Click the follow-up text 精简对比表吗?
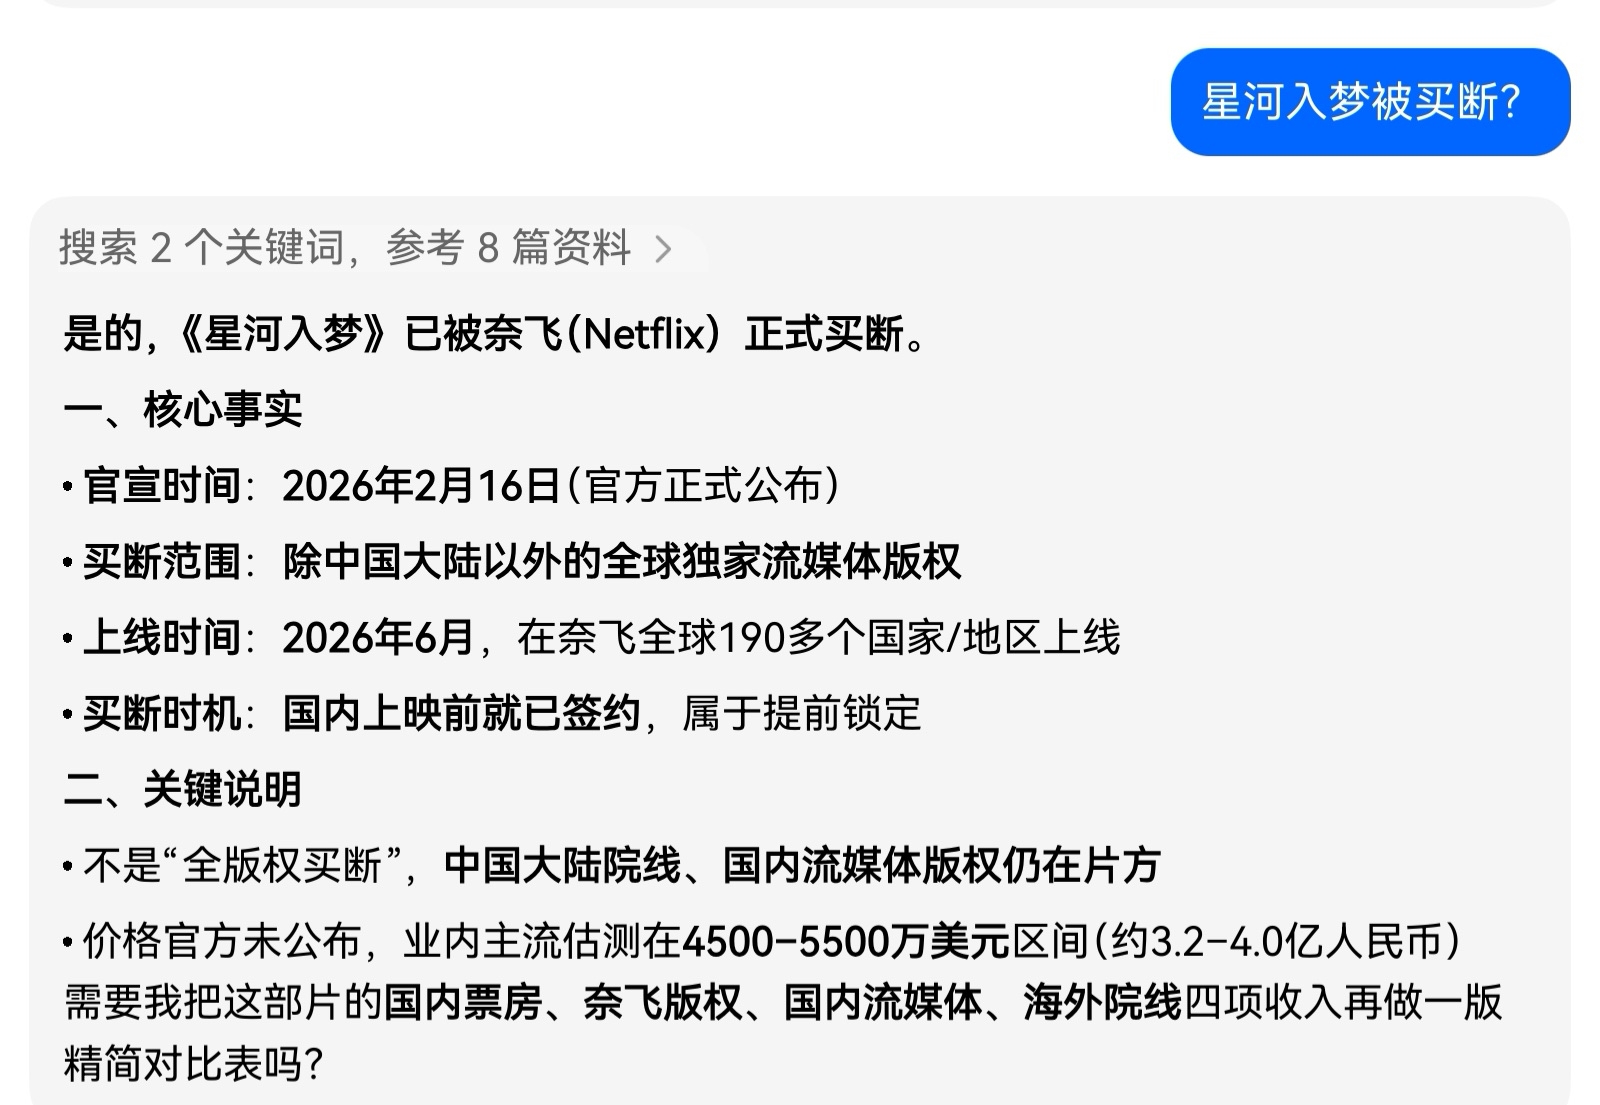The image size is (1600, 1105). (x=193, y=1064)
